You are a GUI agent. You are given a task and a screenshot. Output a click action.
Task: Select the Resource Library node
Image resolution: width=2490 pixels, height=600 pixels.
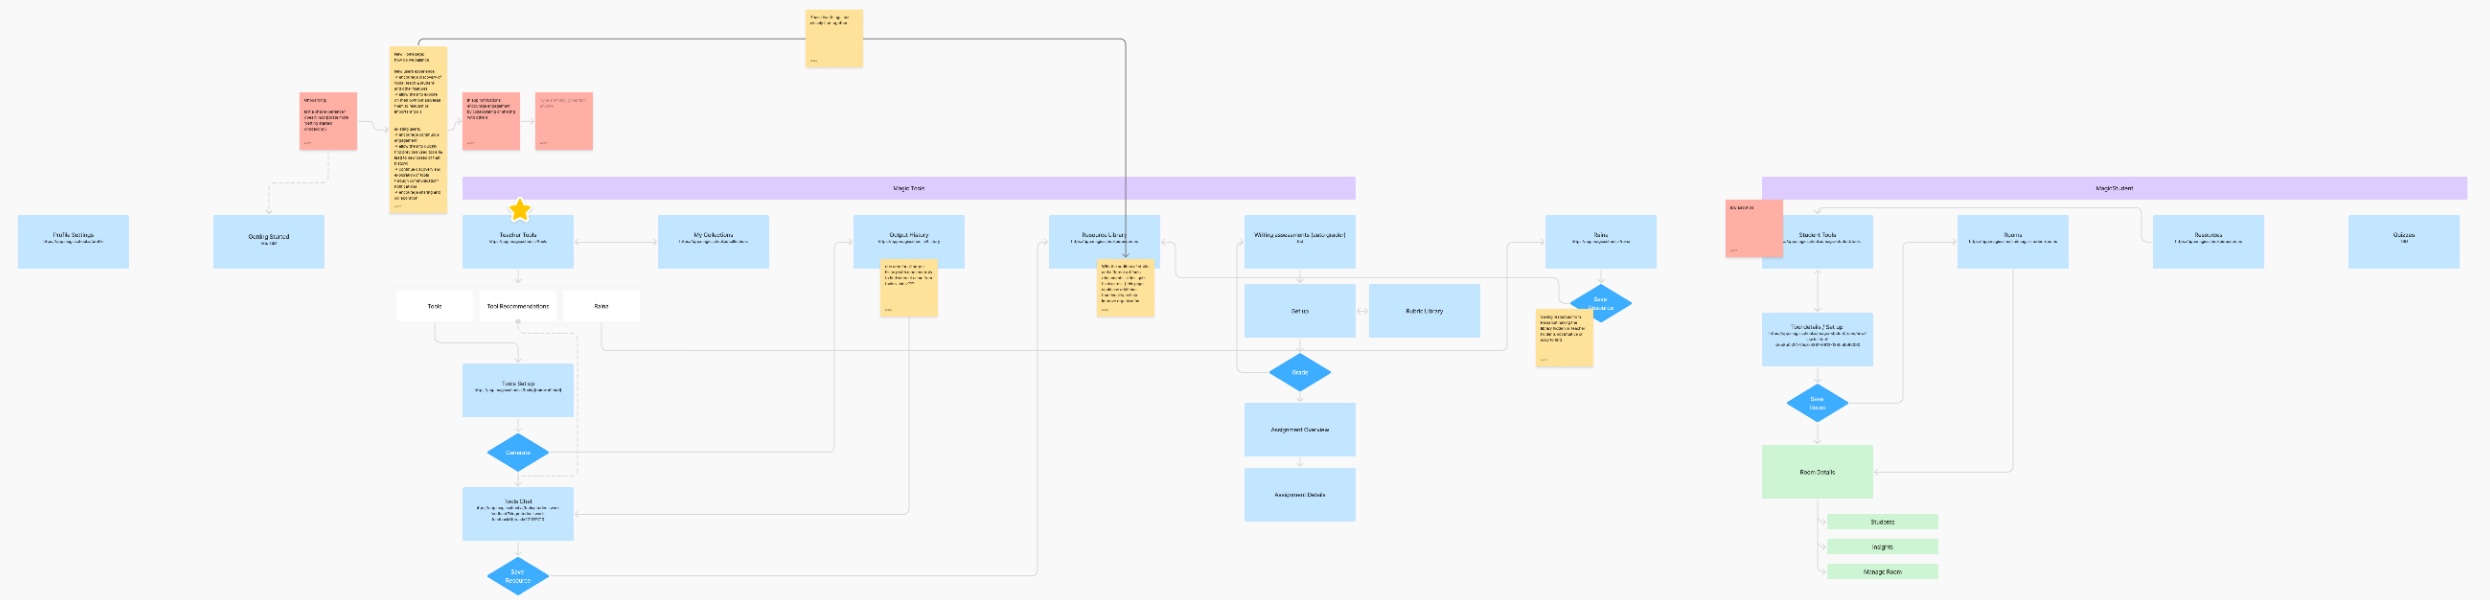tap(1104, 241)
